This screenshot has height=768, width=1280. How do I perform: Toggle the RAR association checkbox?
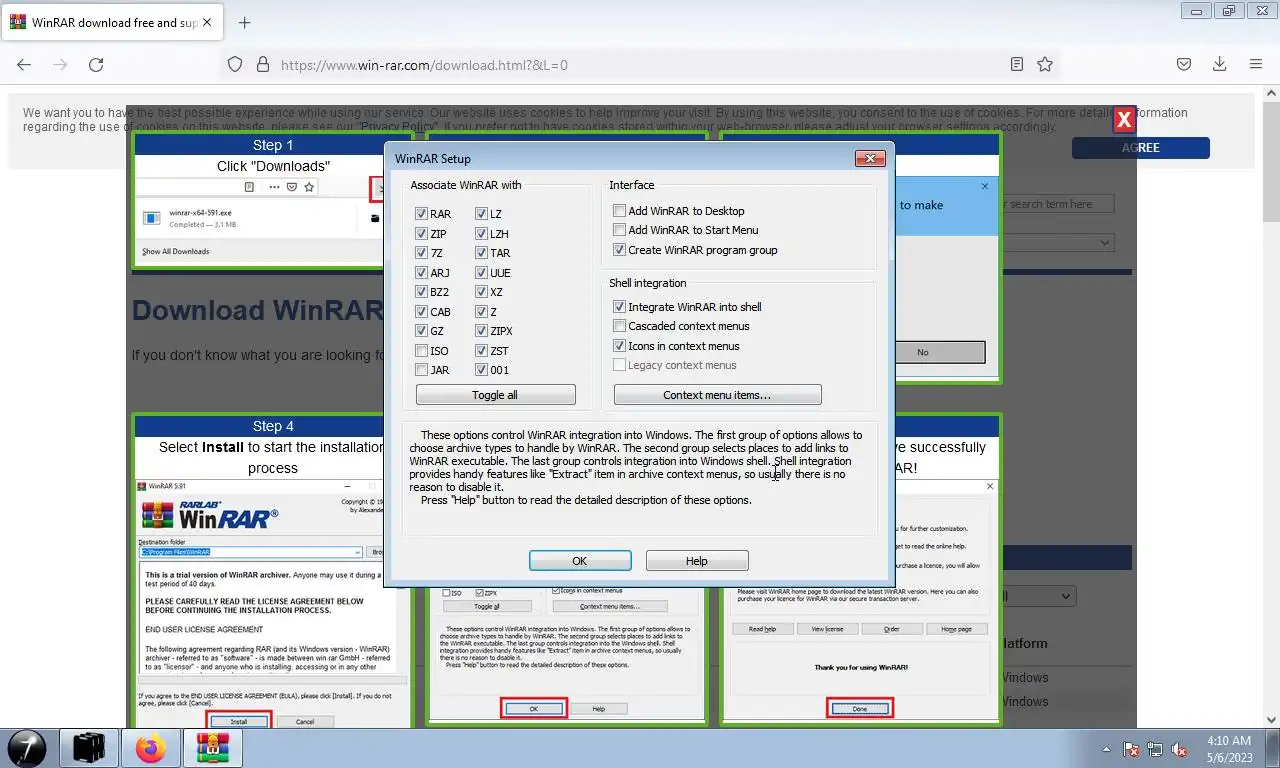point(422,214)
